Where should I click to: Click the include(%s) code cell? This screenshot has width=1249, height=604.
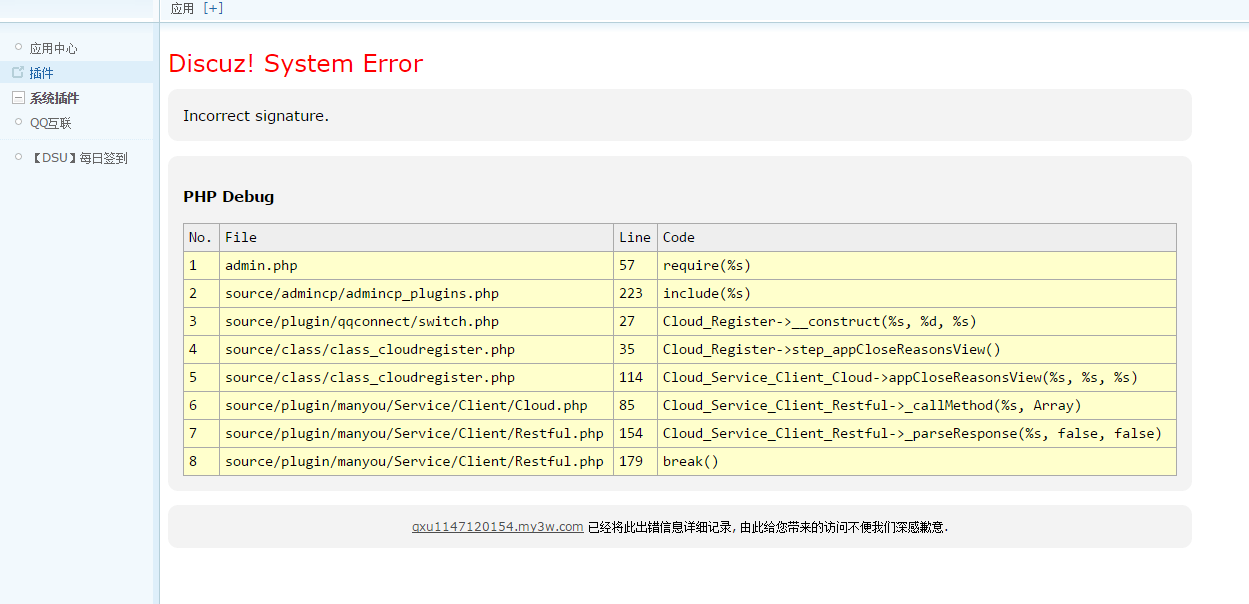pyautogui.click(x=917, y=293)
